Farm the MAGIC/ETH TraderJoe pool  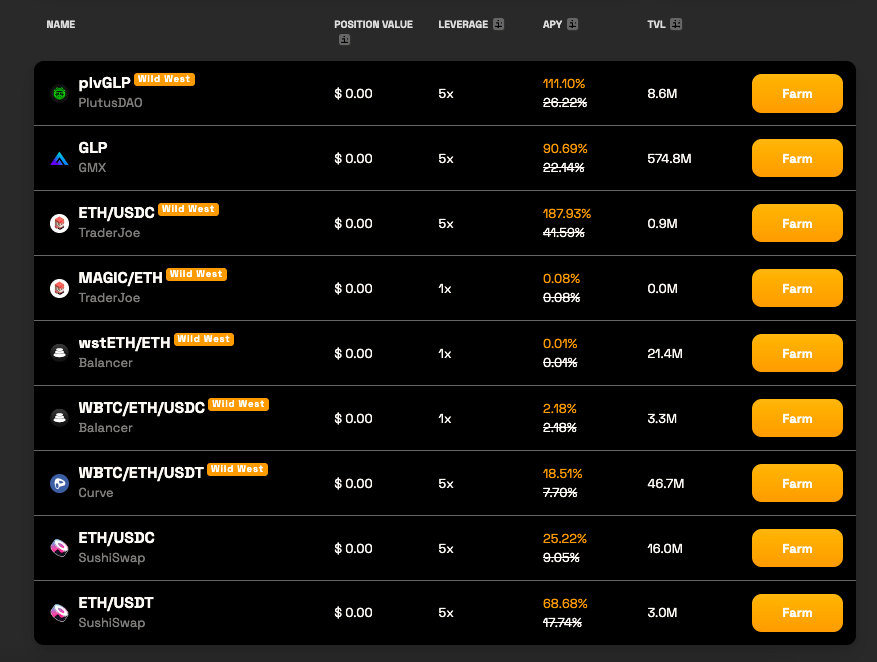point(797,288)
